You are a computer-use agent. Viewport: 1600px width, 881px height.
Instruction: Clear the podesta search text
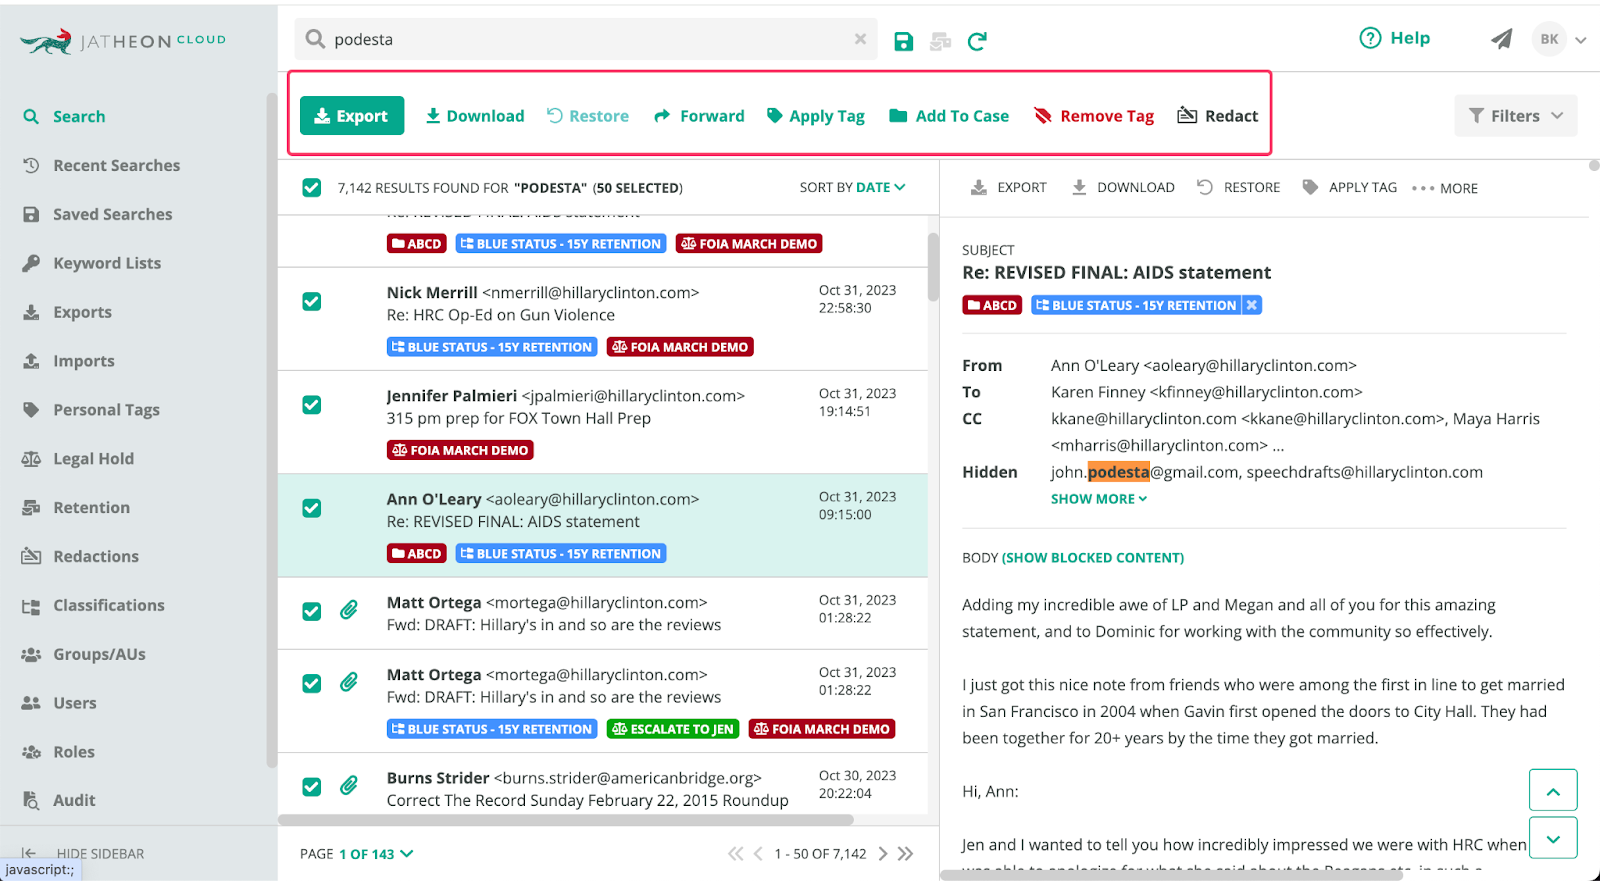click(860, 39)
